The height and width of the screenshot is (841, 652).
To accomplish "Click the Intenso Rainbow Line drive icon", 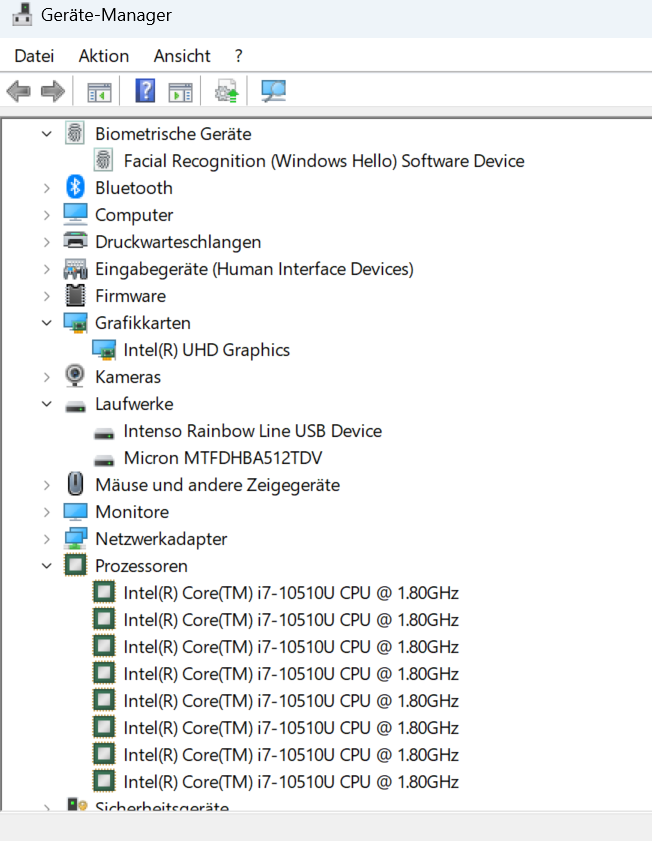I will 104,434.
